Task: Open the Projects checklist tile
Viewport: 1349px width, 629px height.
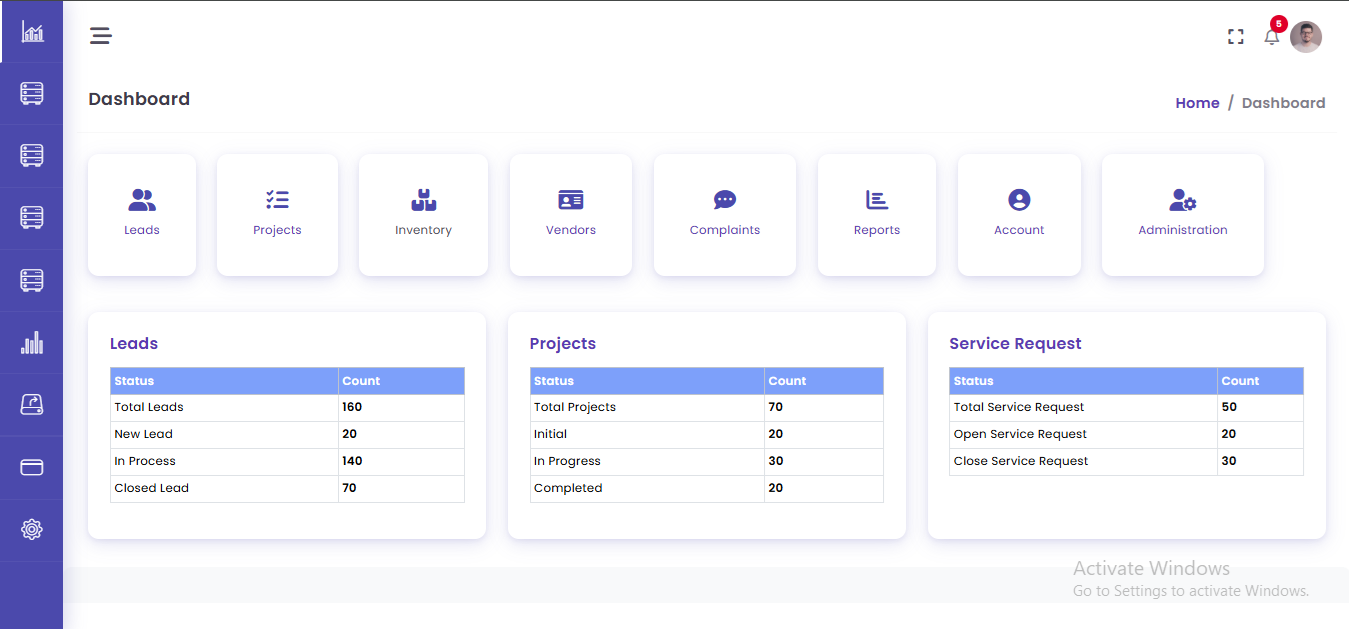Action: click(277, 213)
